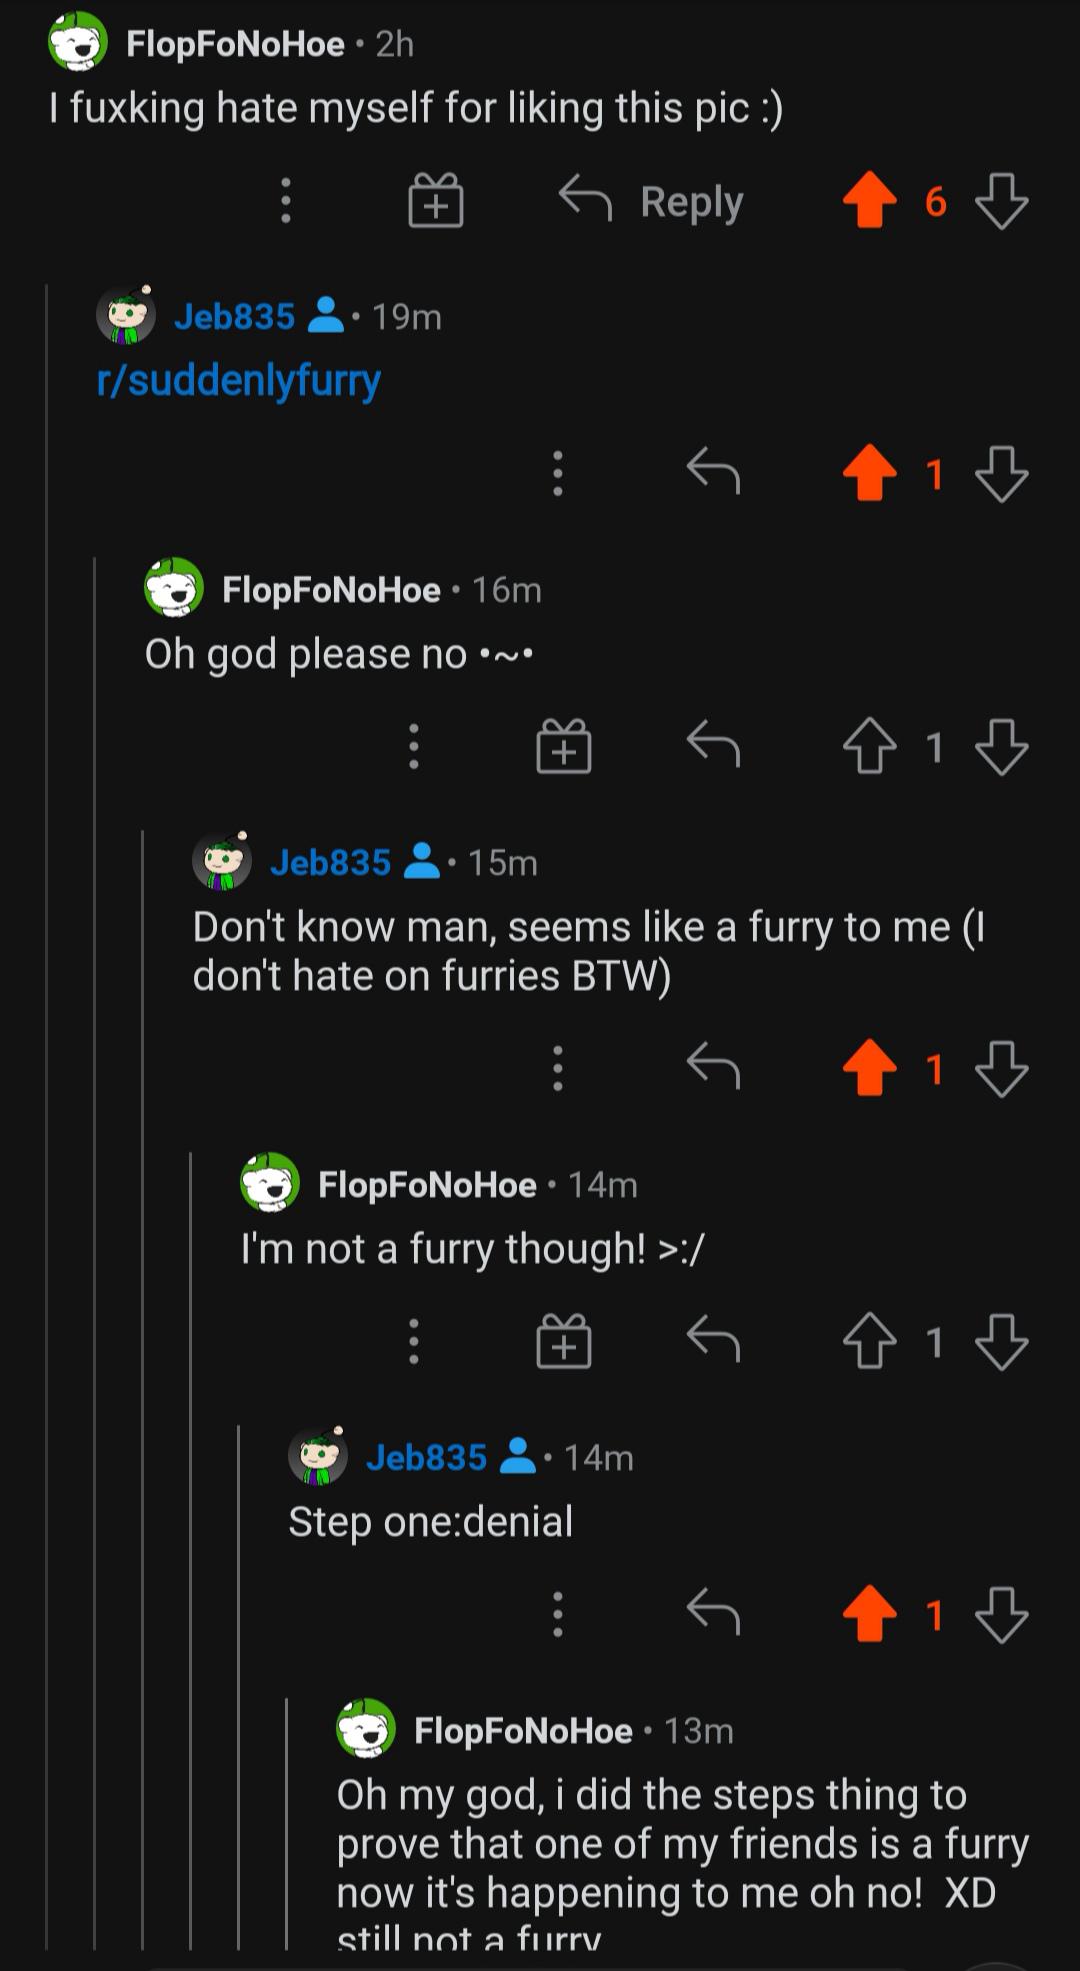Click the Reply button on top comment
1080x1971 pixels.
pyautogui.click(x=652, y=201)
